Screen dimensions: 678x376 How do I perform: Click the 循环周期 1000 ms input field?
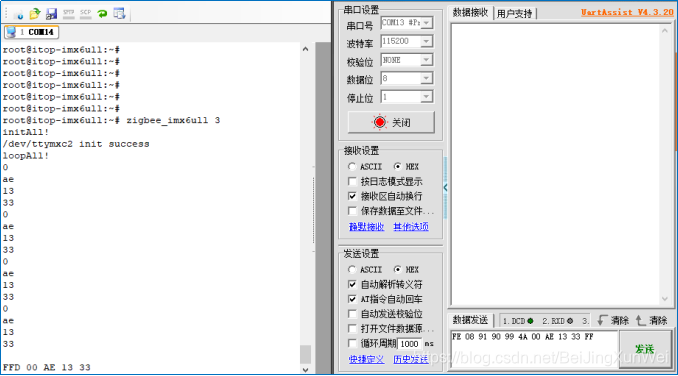[409, 344]
